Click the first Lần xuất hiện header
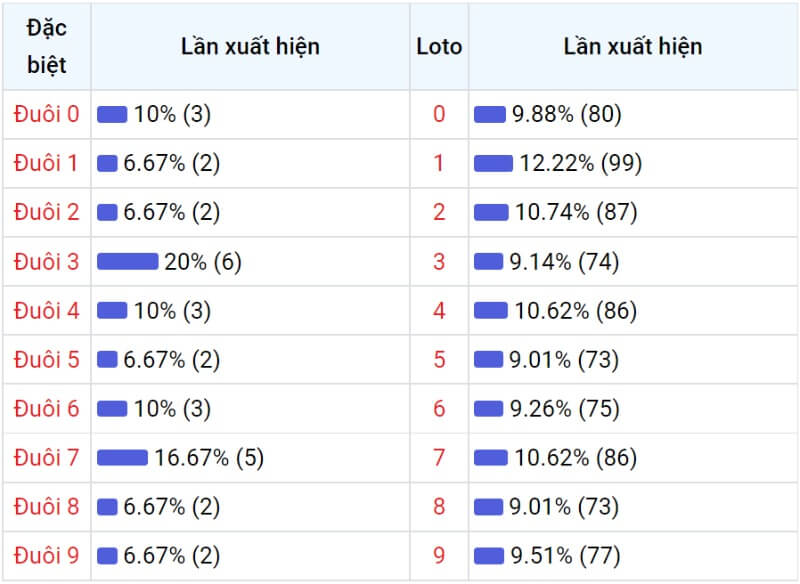800x584 pixels. click(251, 46)
